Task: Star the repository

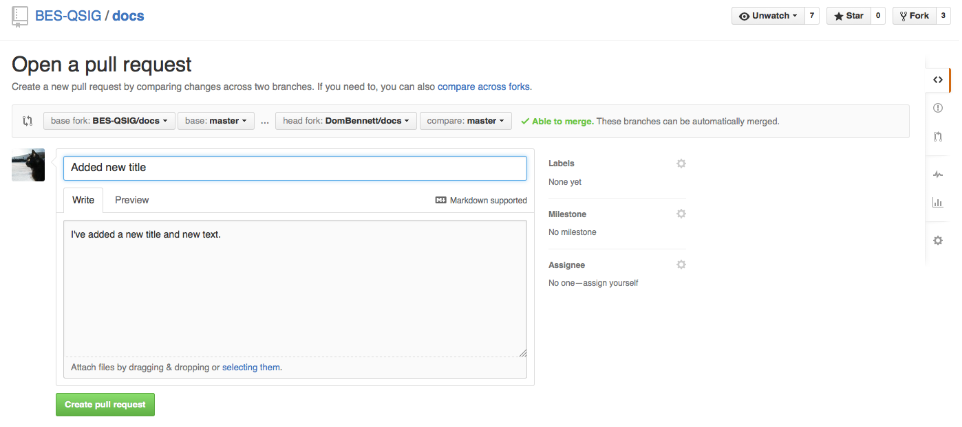Action: tap(849, 17)
